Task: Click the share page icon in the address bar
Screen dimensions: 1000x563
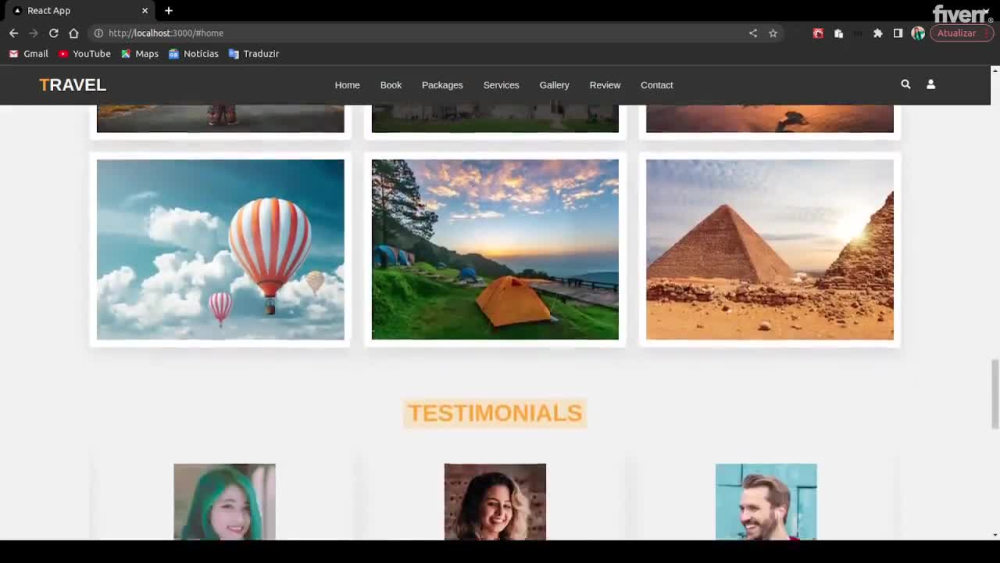Action: click(x=753, y=33)
